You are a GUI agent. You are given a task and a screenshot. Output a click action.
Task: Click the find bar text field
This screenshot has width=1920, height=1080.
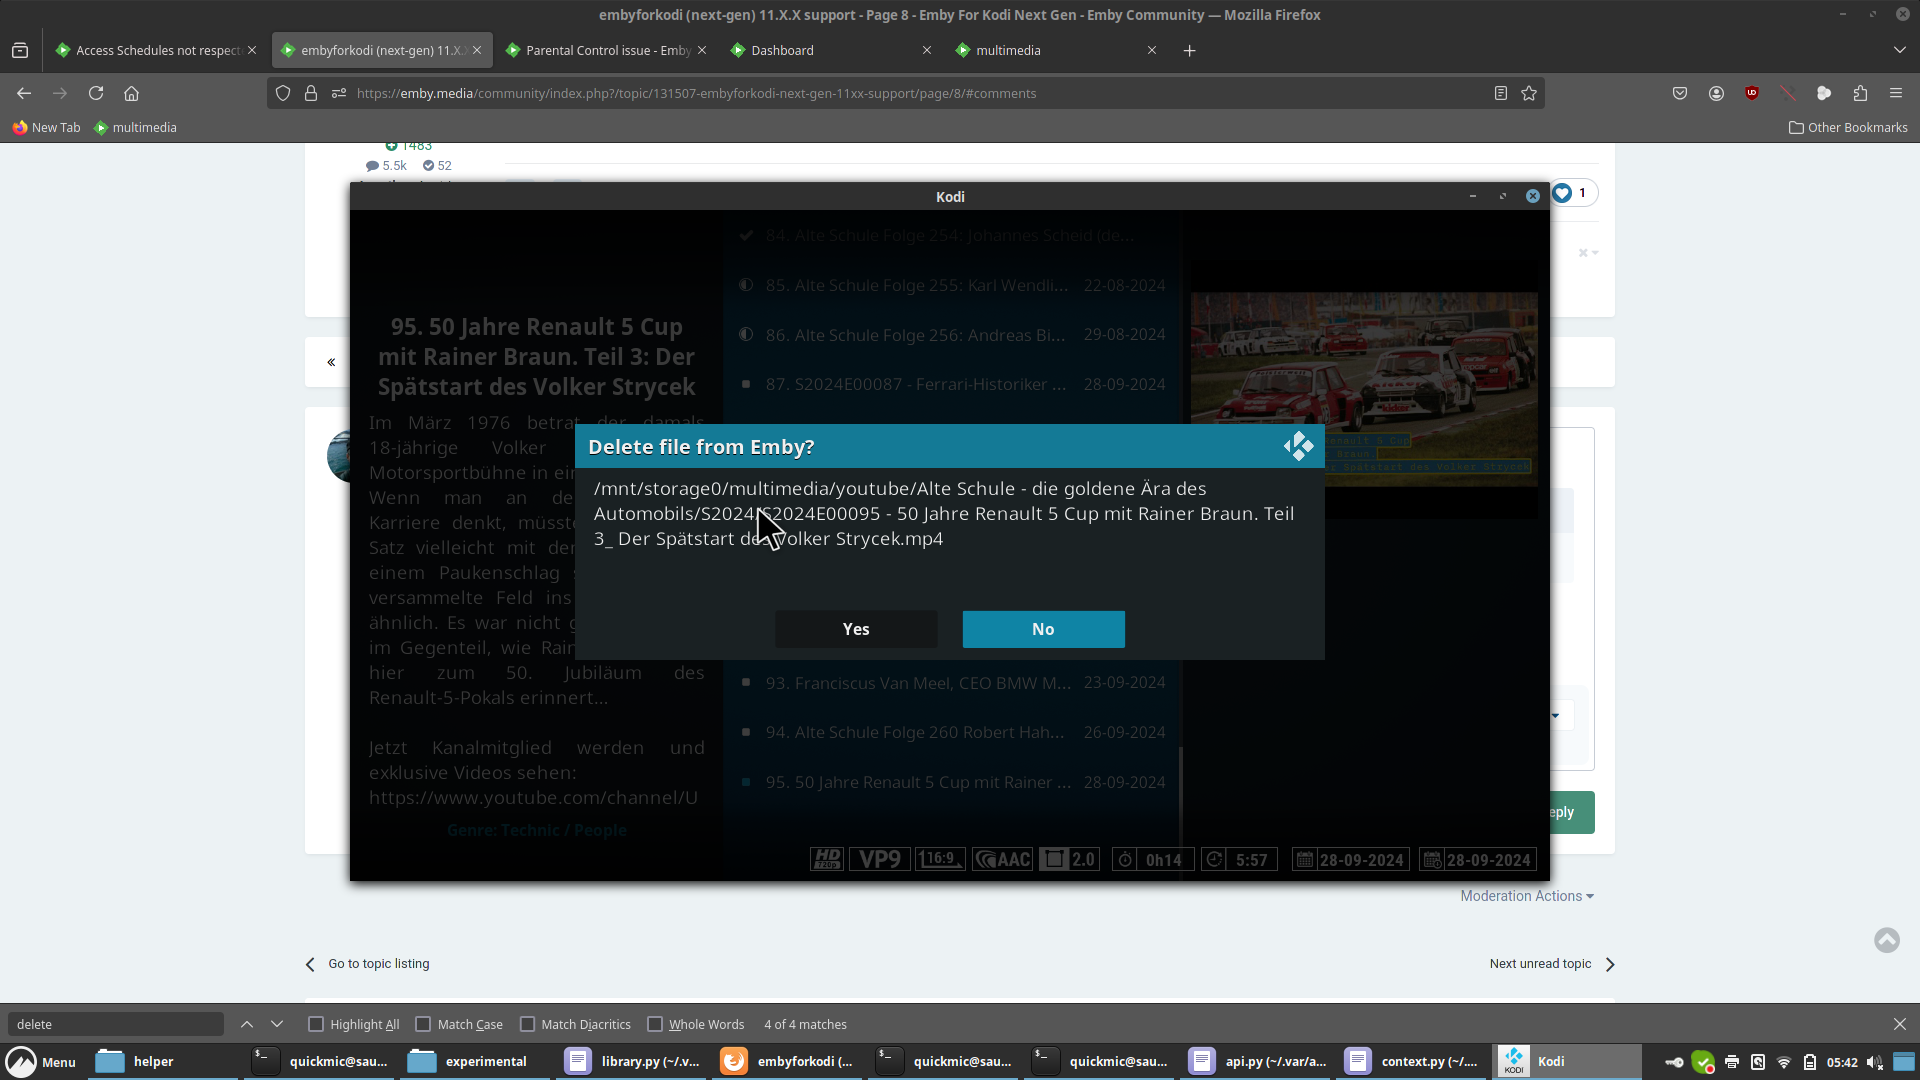pyautogui.click(x=115, y=1024)
